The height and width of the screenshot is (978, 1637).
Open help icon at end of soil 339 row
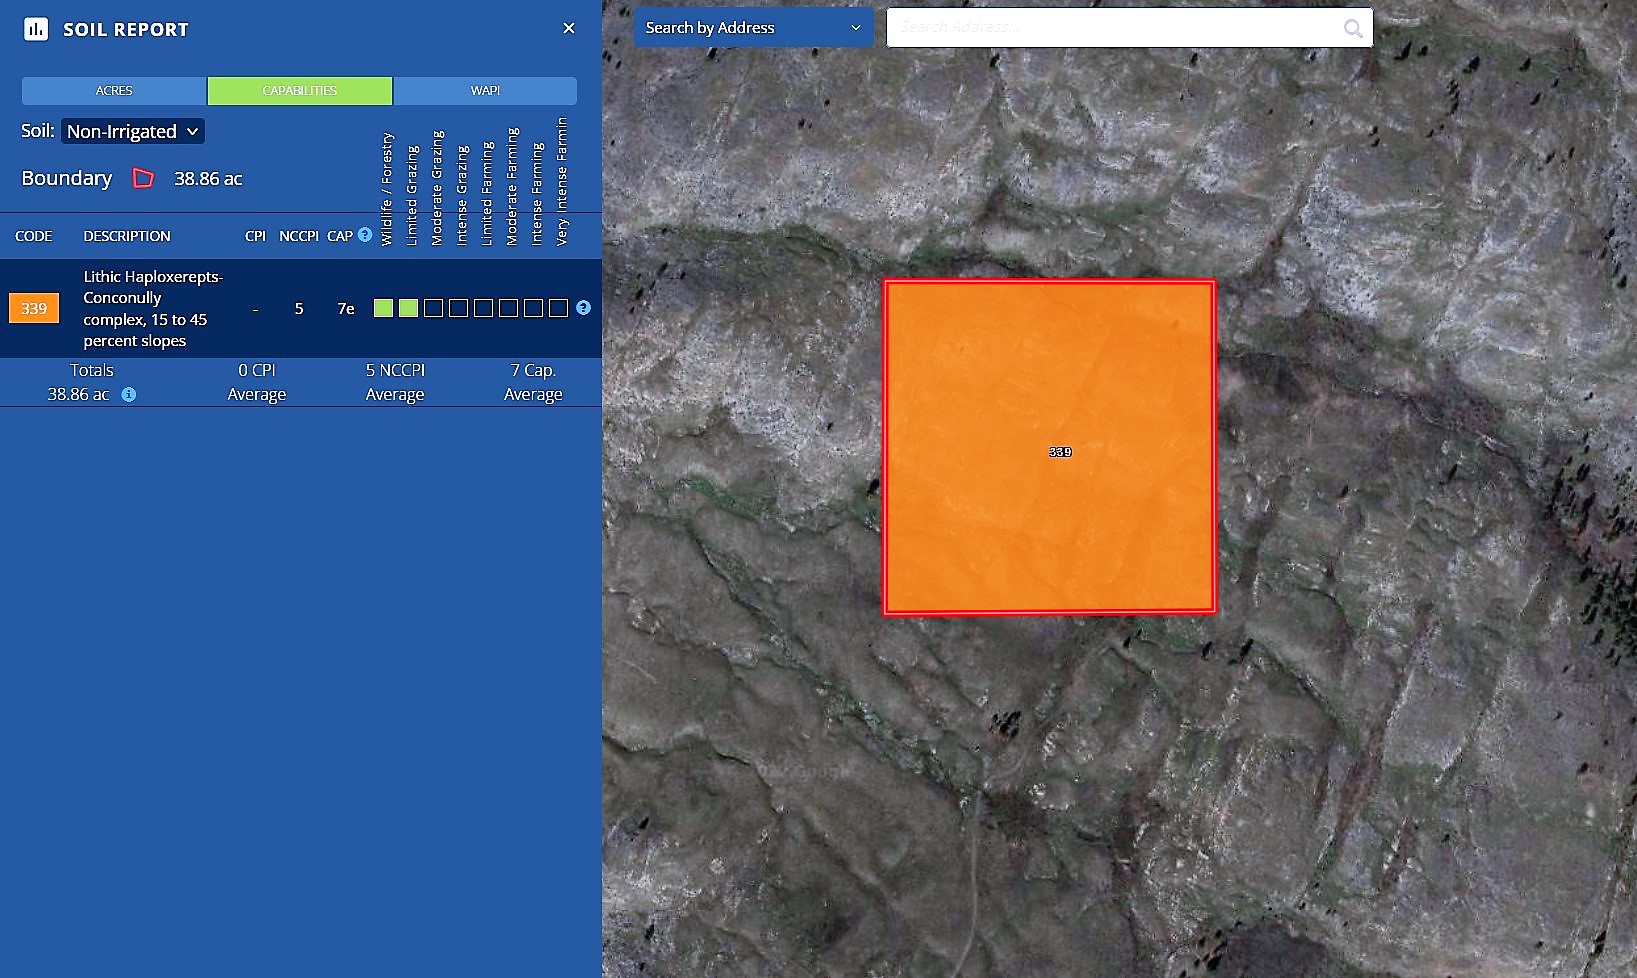pos(583,308)
